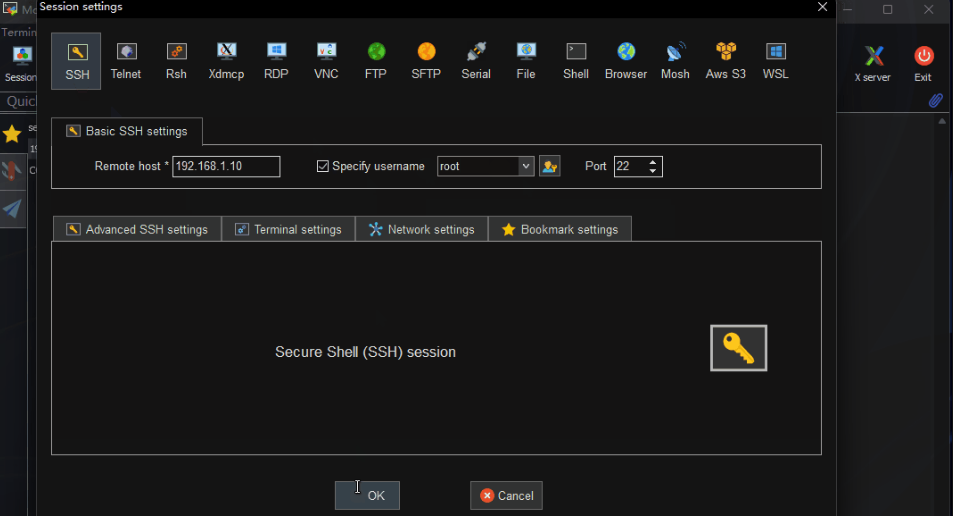Click the Remote host input field
The image size is (953, 516).
point(225,167)
